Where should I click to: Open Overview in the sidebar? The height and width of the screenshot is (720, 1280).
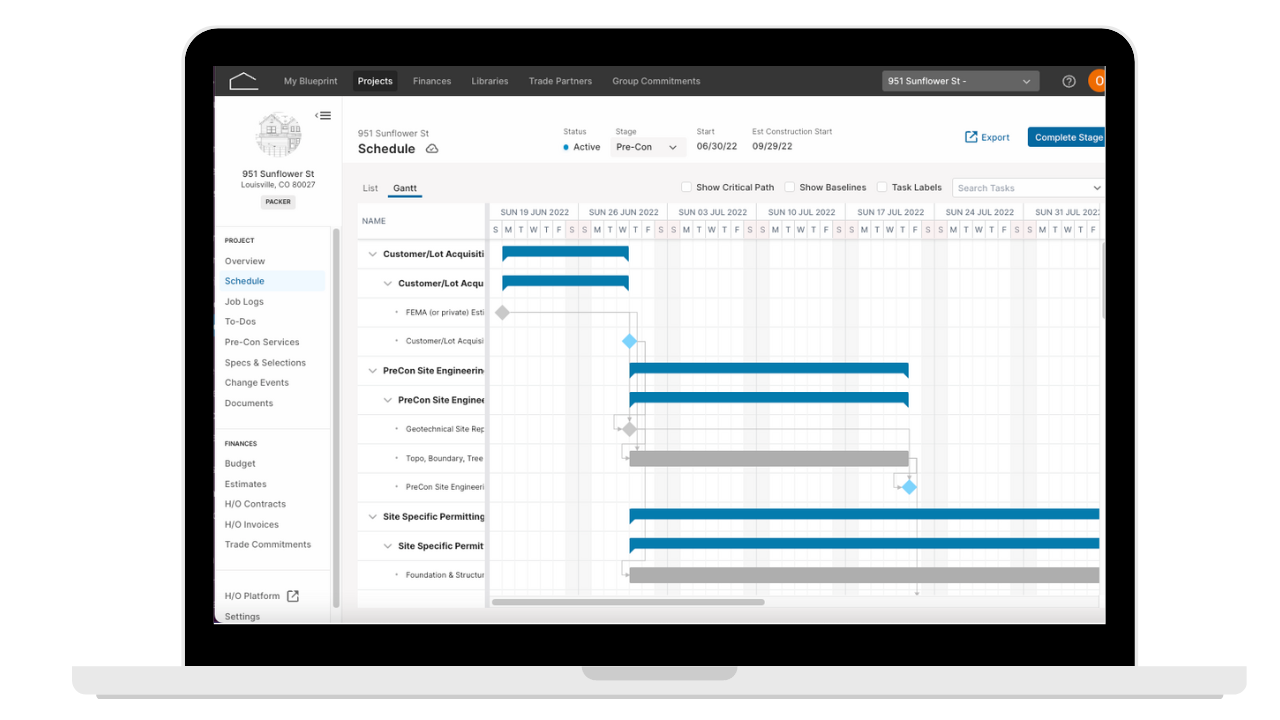(x=245, y=261)
